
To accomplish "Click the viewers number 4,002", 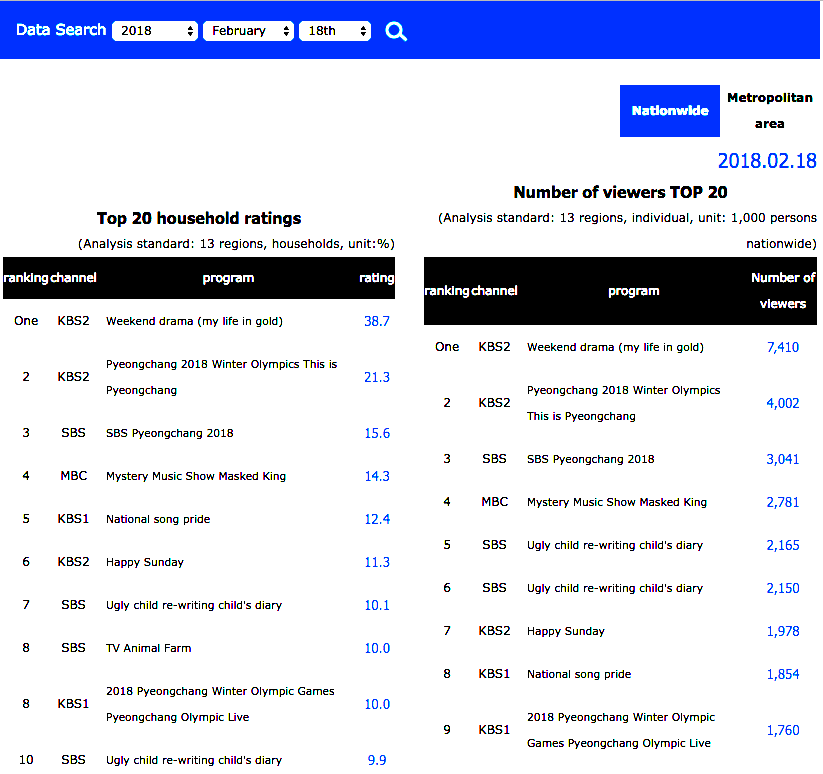I will click(783, 404).
